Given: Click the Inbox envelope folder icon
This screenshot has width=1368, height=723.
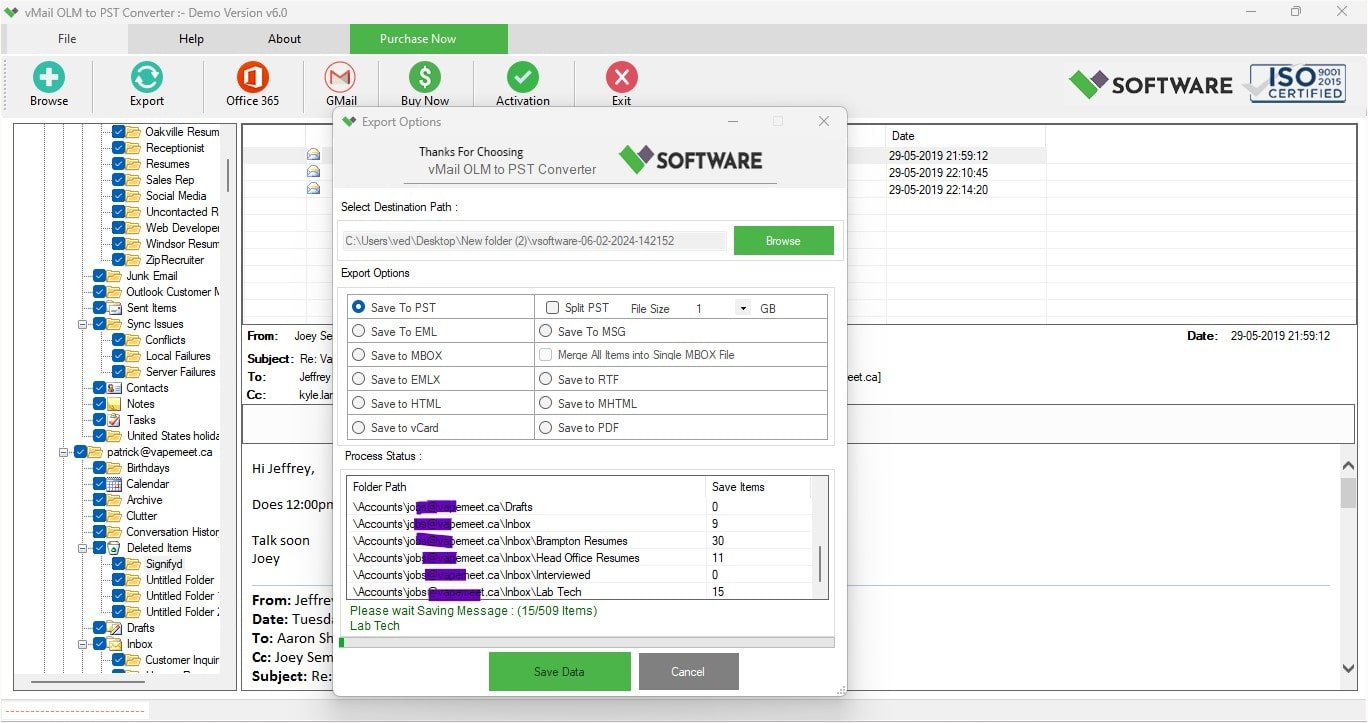Looking at the screenshot, I should [115, 644].
